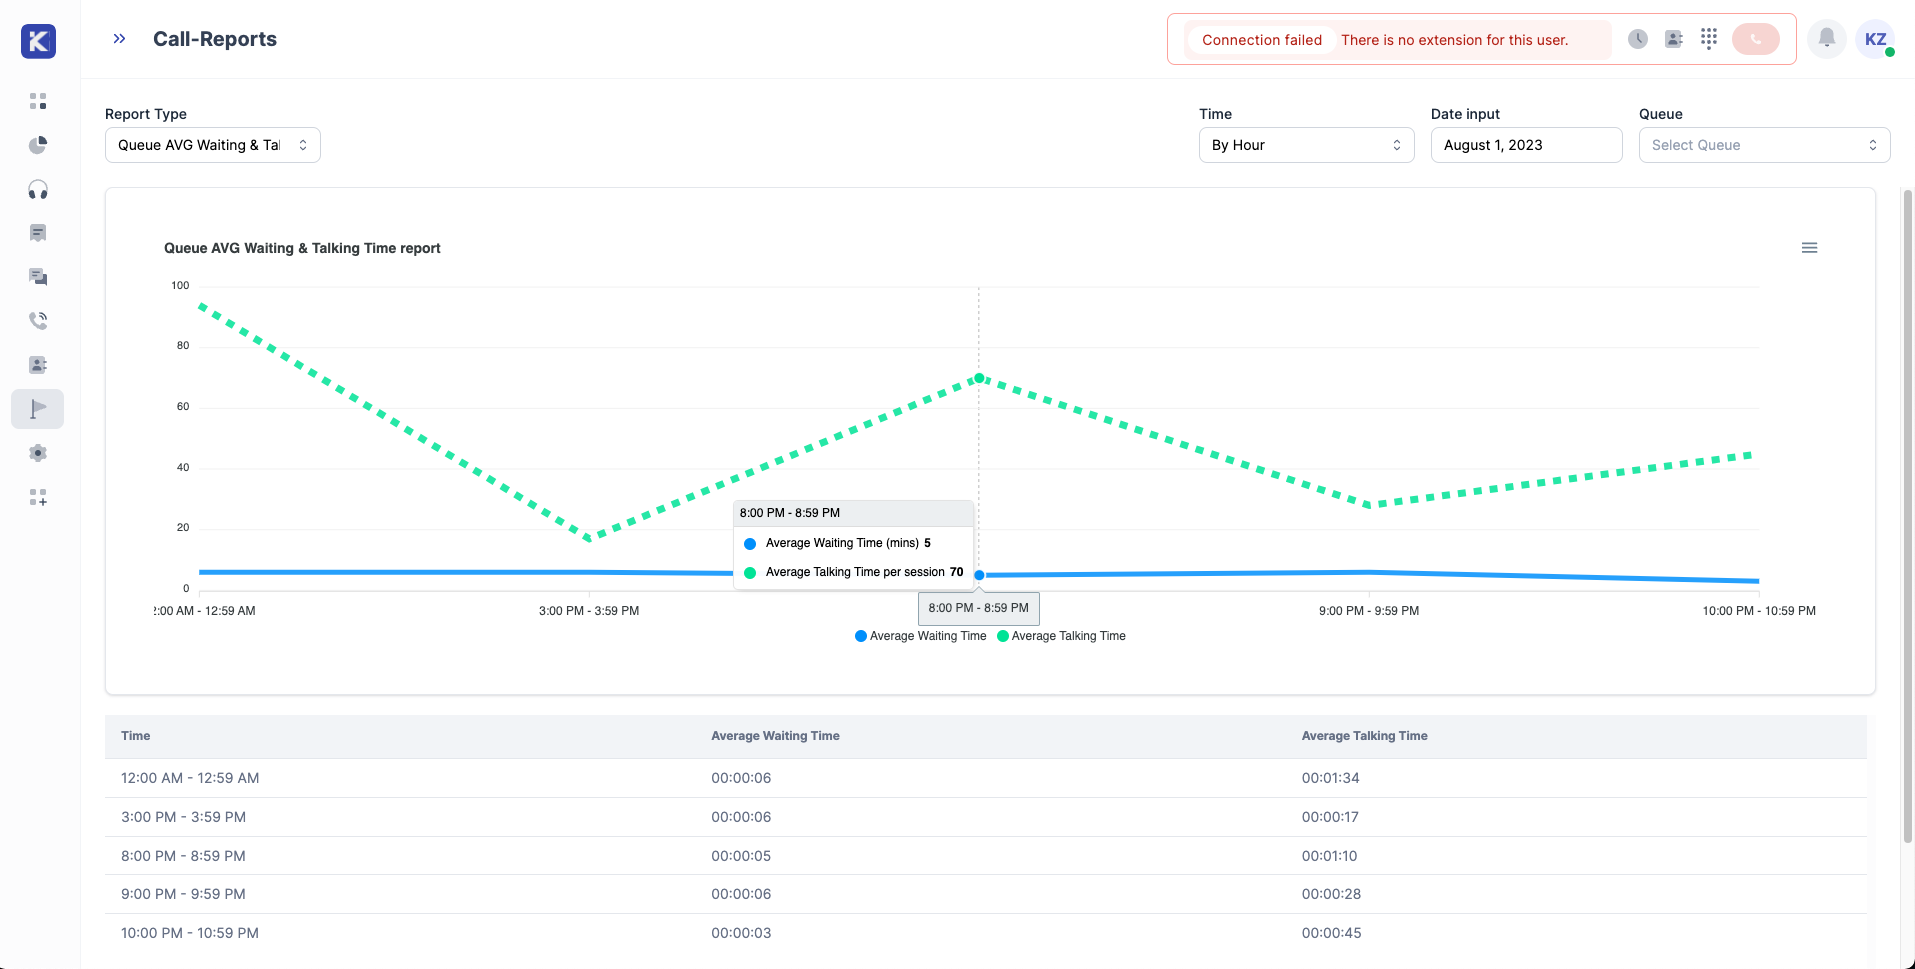The height and width of the screenshot is (969, 1915).
Task: Click the 8:00 PM talking time data point
Action: [x=979, y=378]
